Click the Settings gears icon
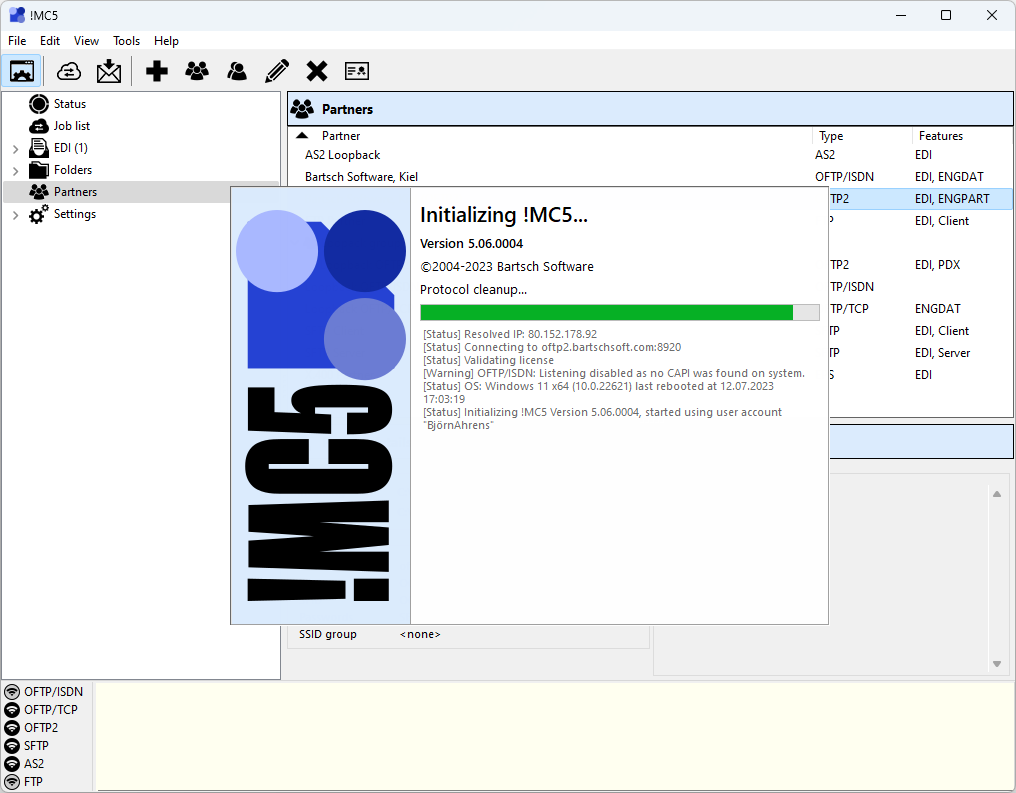The height and width of the screenshot is (793, 1016). click(39, 214)
